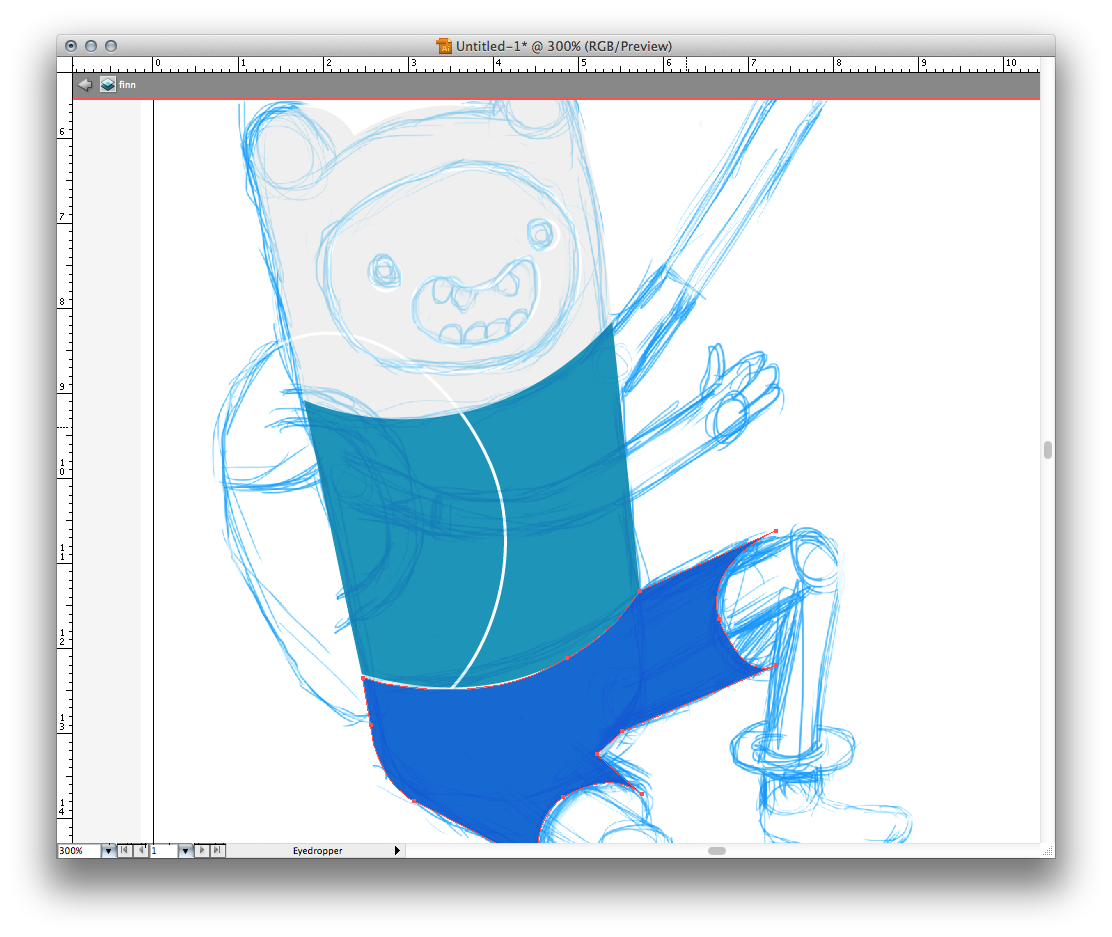This screenshot has height=937, width=1112.
Task: Close the Untitled-1 document window
Action: coord(71,46)
